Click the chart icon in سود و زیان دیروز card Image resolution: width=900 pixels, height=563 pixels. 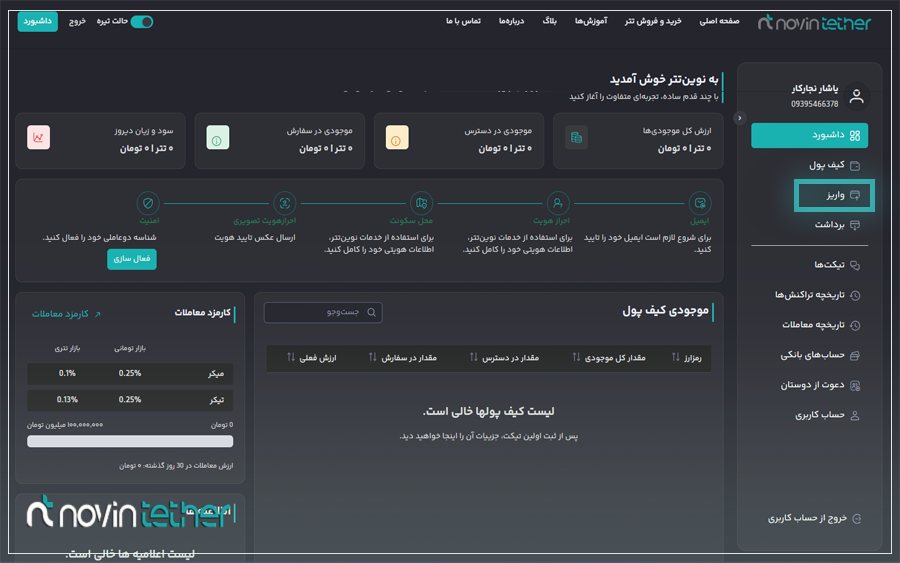(38, 138)
